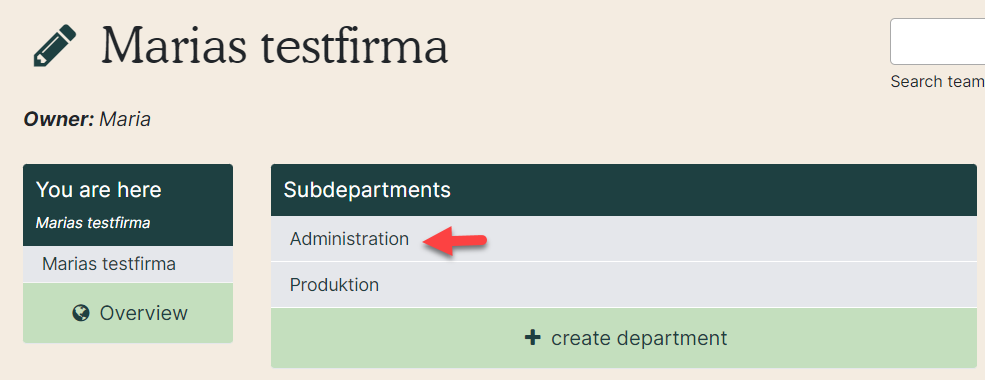The width and height of the screenshot is (985, 380).
Task: Click the Search team label text
Action: (937, 82)
